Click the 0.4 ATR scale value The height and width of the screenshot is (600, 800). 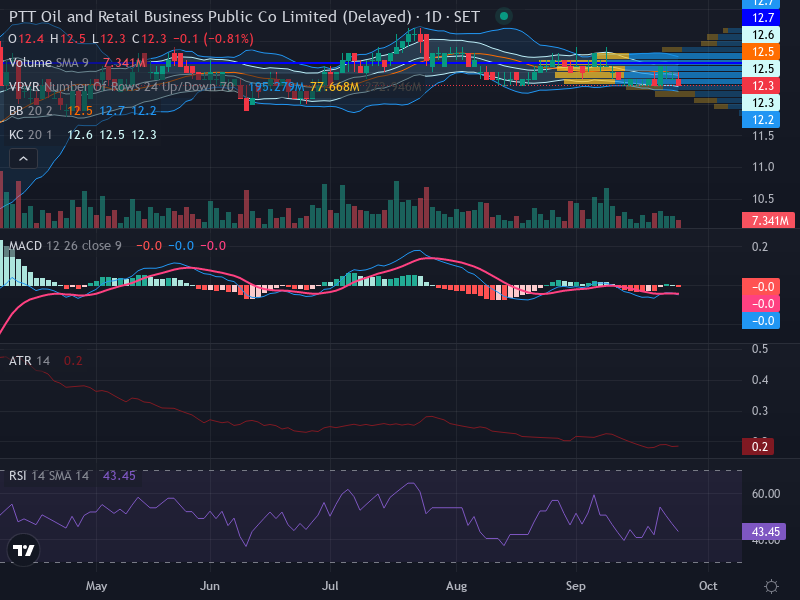(x=760, y=380)
